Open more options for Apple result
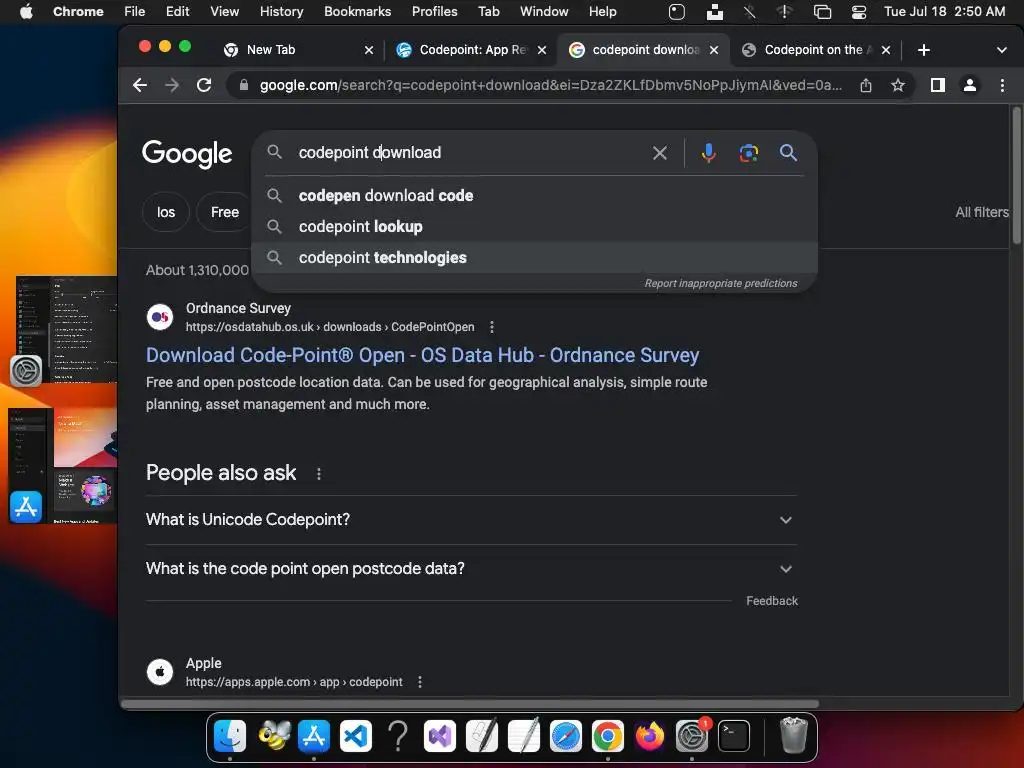This screenshot has width=1024, height=768. 420,682
